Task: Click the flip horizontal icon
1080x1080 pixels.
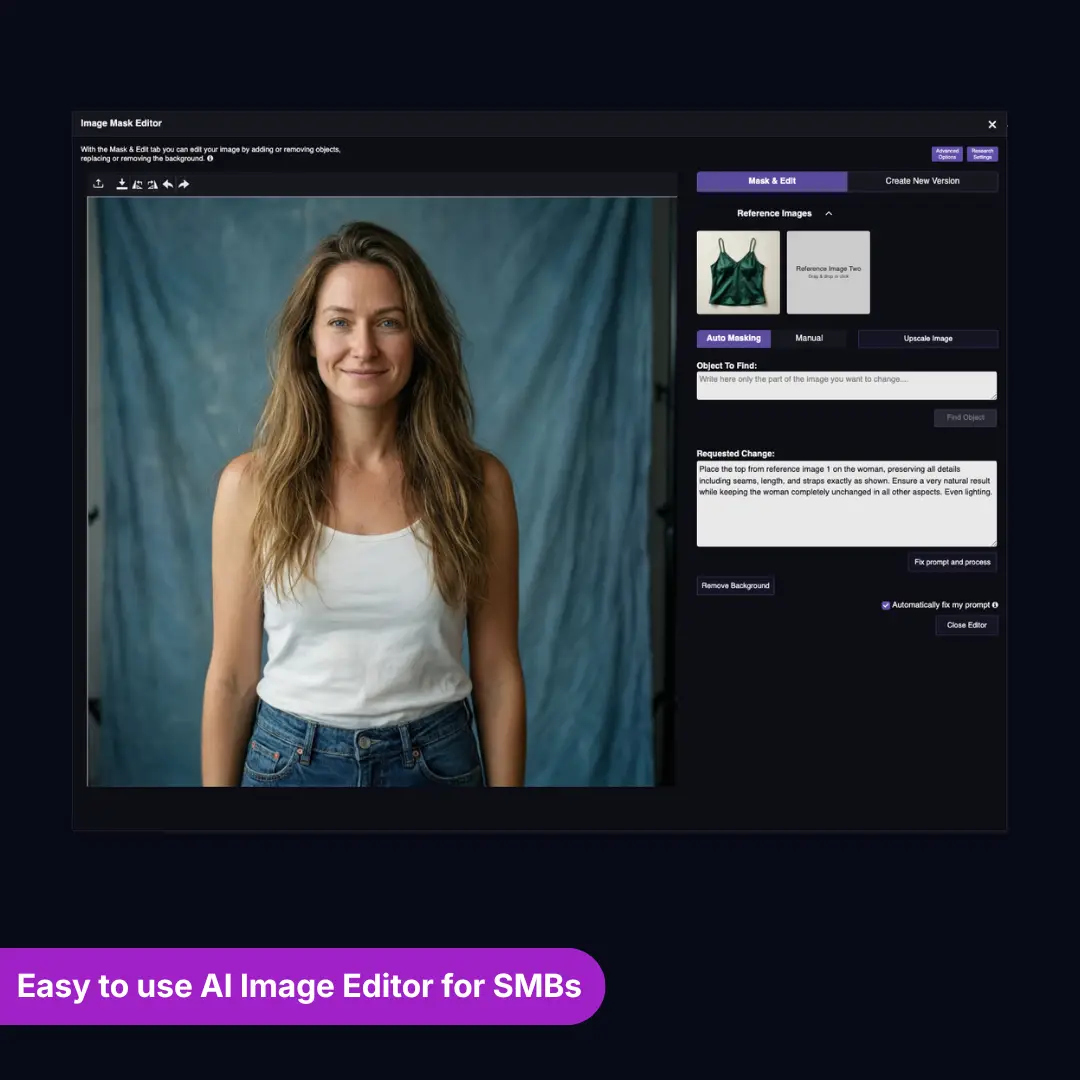Action: click(137, 184)
